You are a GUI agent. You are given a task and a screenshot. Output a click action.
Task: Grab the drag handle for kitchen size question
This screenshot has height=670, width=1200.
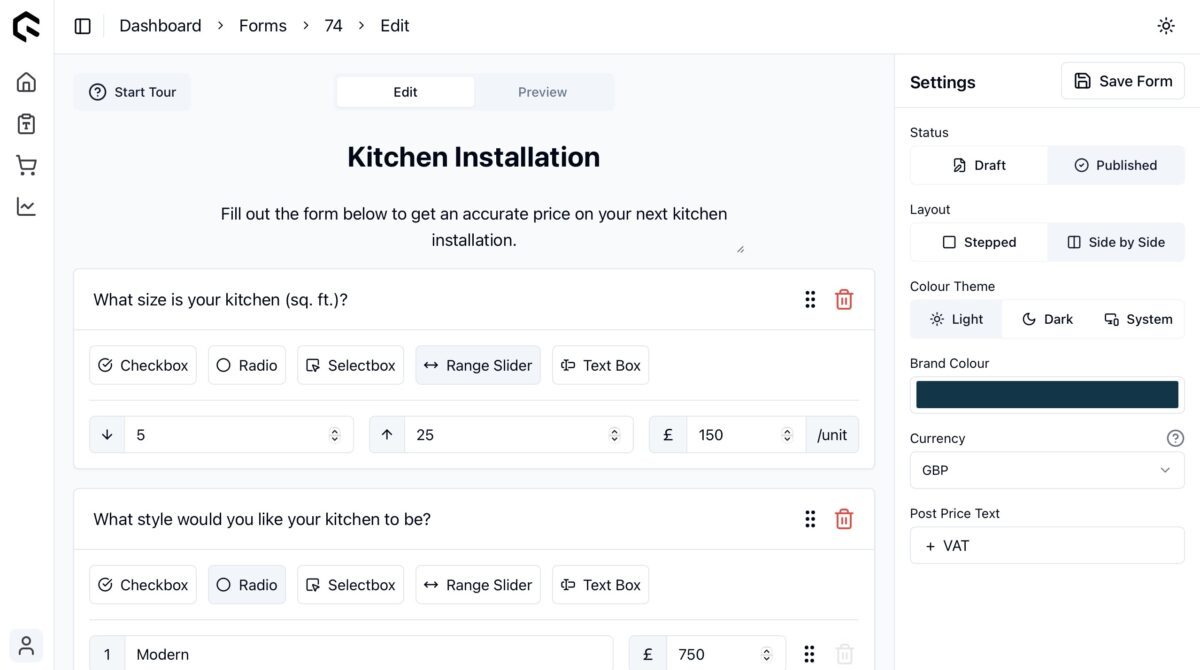(810, 299)
